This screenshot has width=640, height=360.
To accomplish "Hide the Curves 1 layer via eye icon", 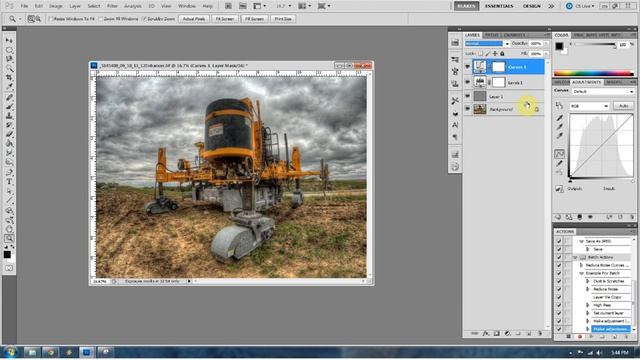I will point(467,67).
